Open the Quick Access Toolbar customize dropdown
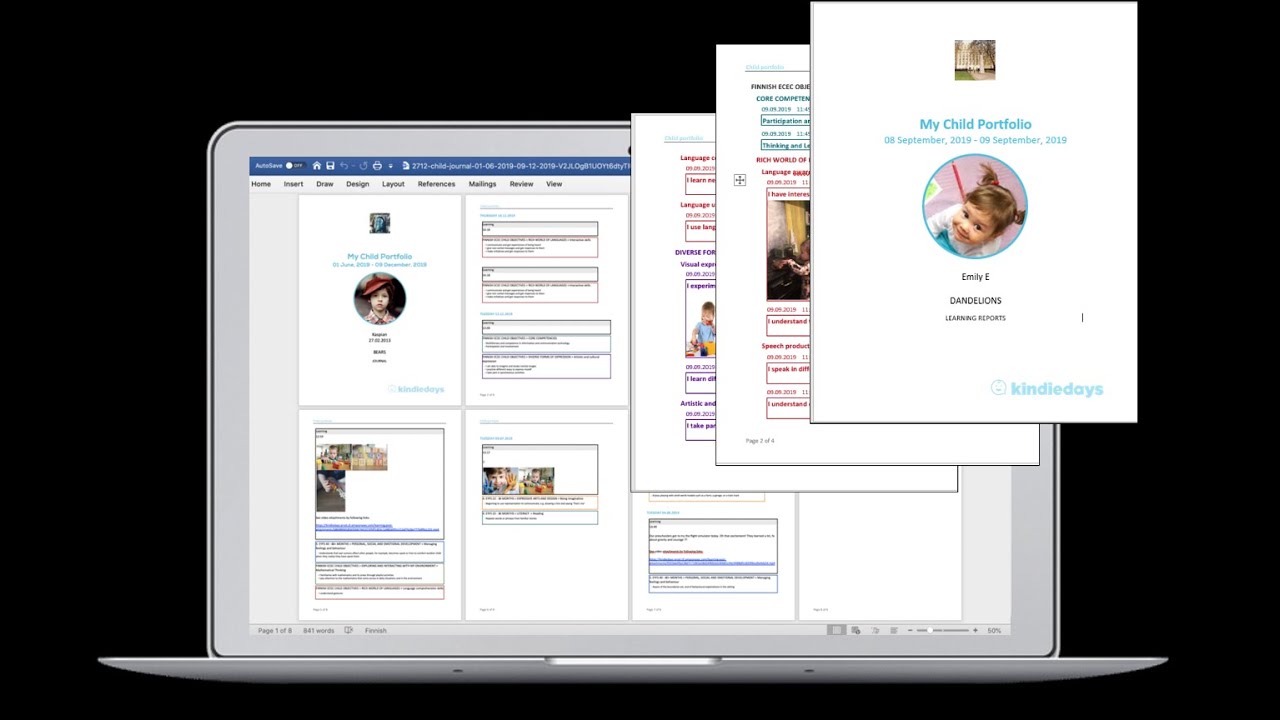 390,166
